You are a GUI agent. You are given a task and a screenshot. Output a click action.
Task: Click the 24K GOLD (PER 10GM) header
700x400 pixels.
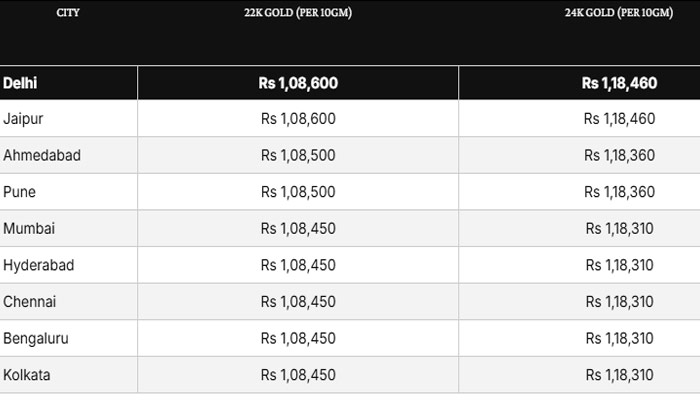coord(619,13)
